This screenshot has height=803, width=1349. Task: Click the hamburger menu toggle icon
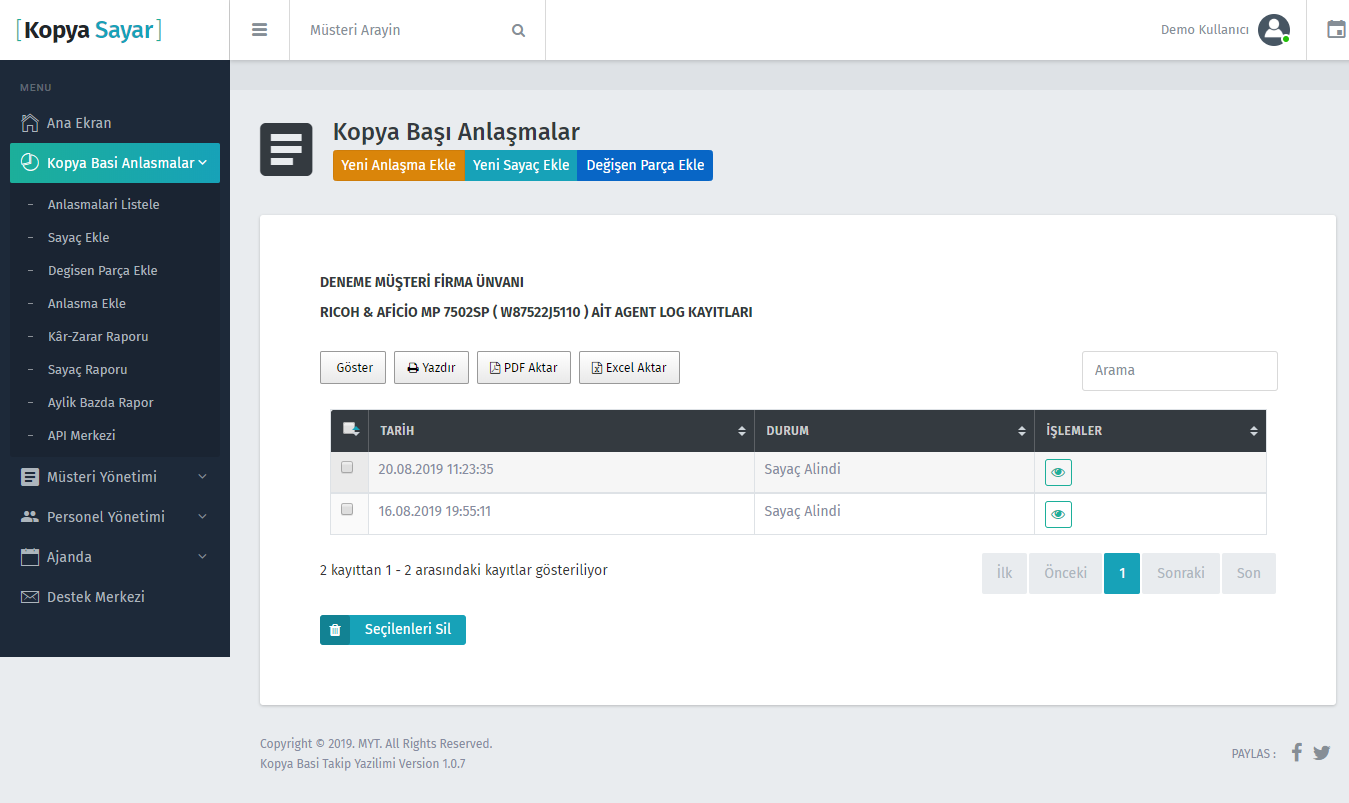pos(259,30)
